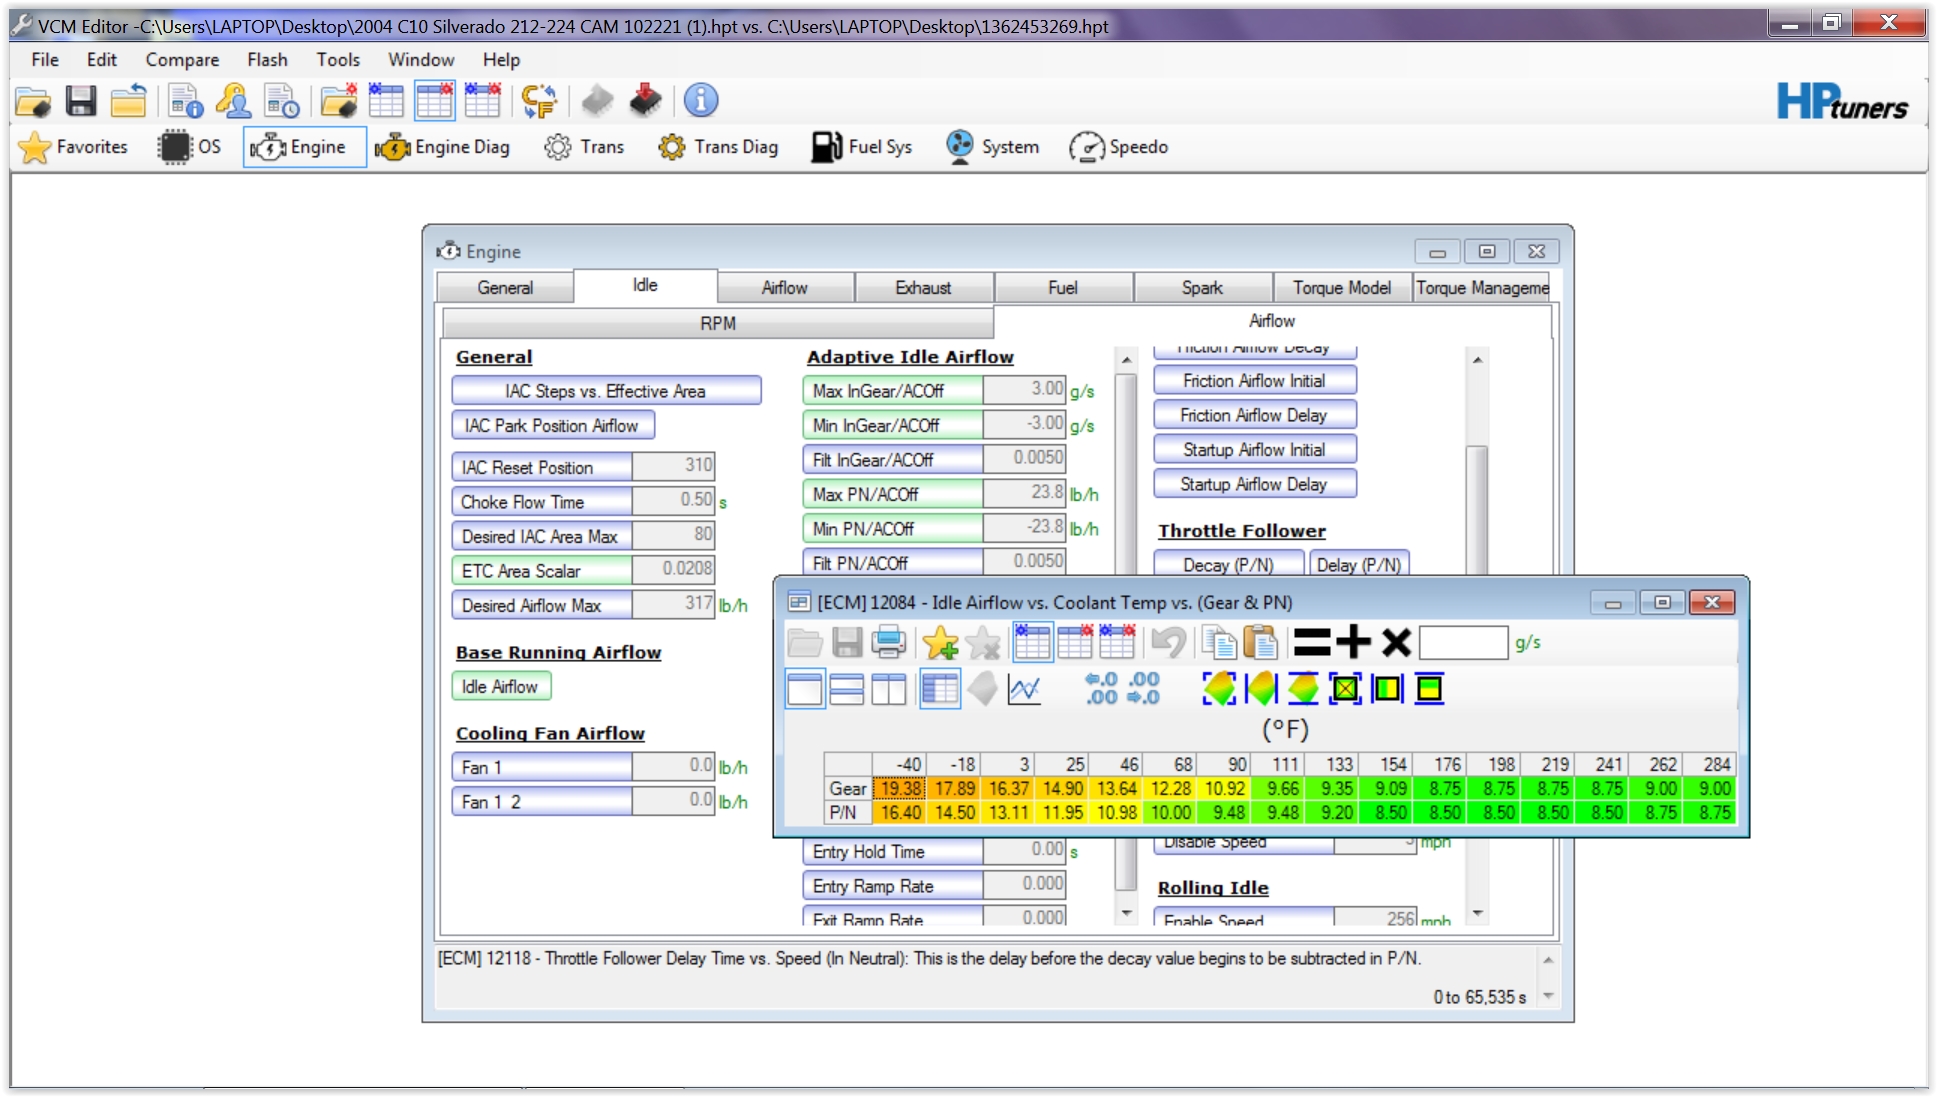Click the Save file icon in main toolbar
This screenshot has width=1937, height=1097.
pos(81,101)
